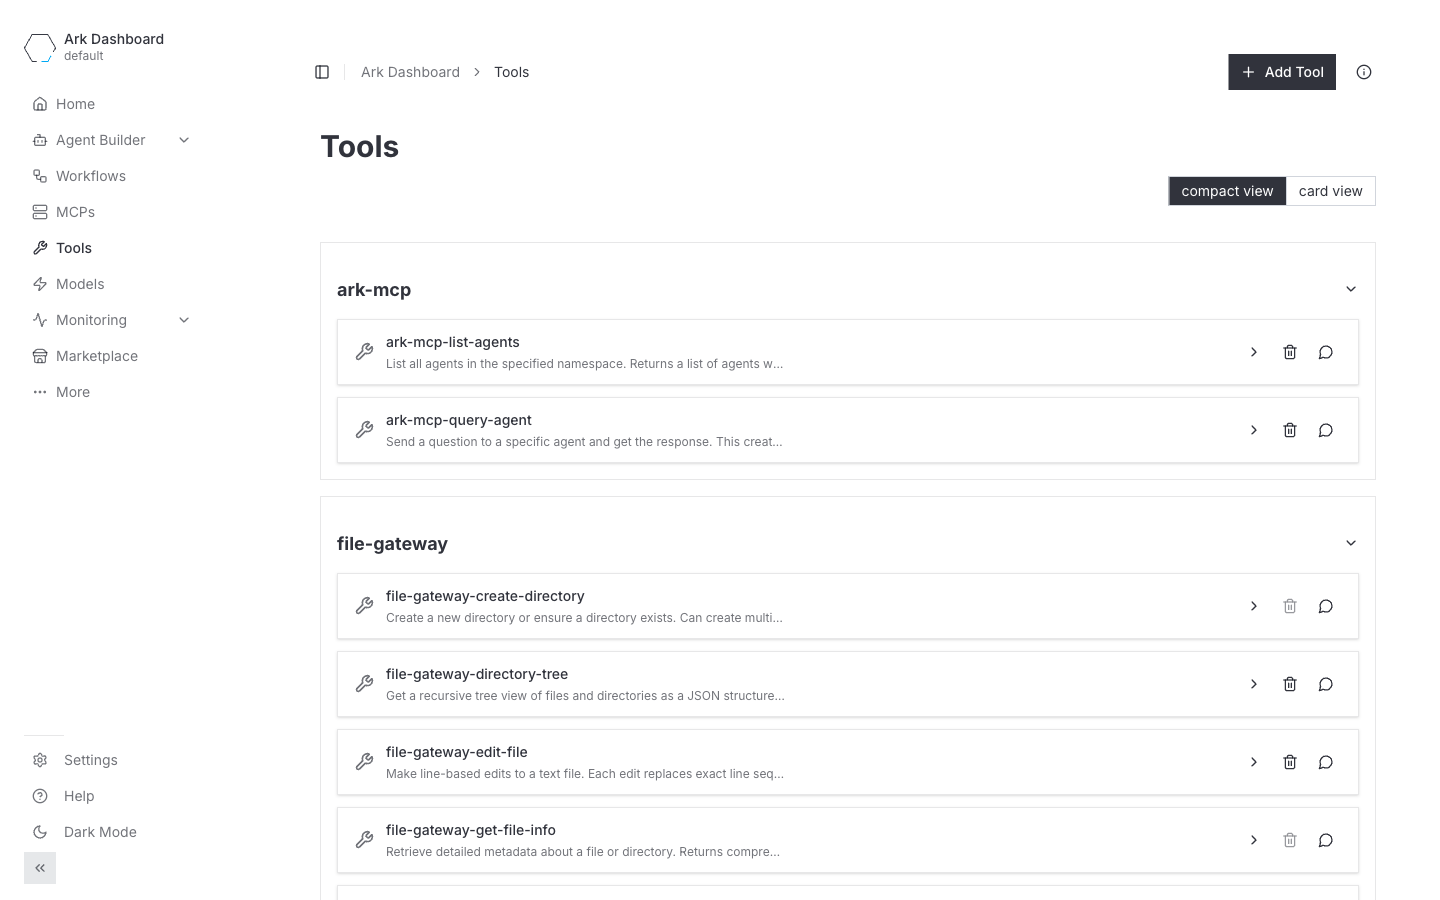Switch to card view
Screen dimensions: 1440x900
click(x=1330, y=191)
